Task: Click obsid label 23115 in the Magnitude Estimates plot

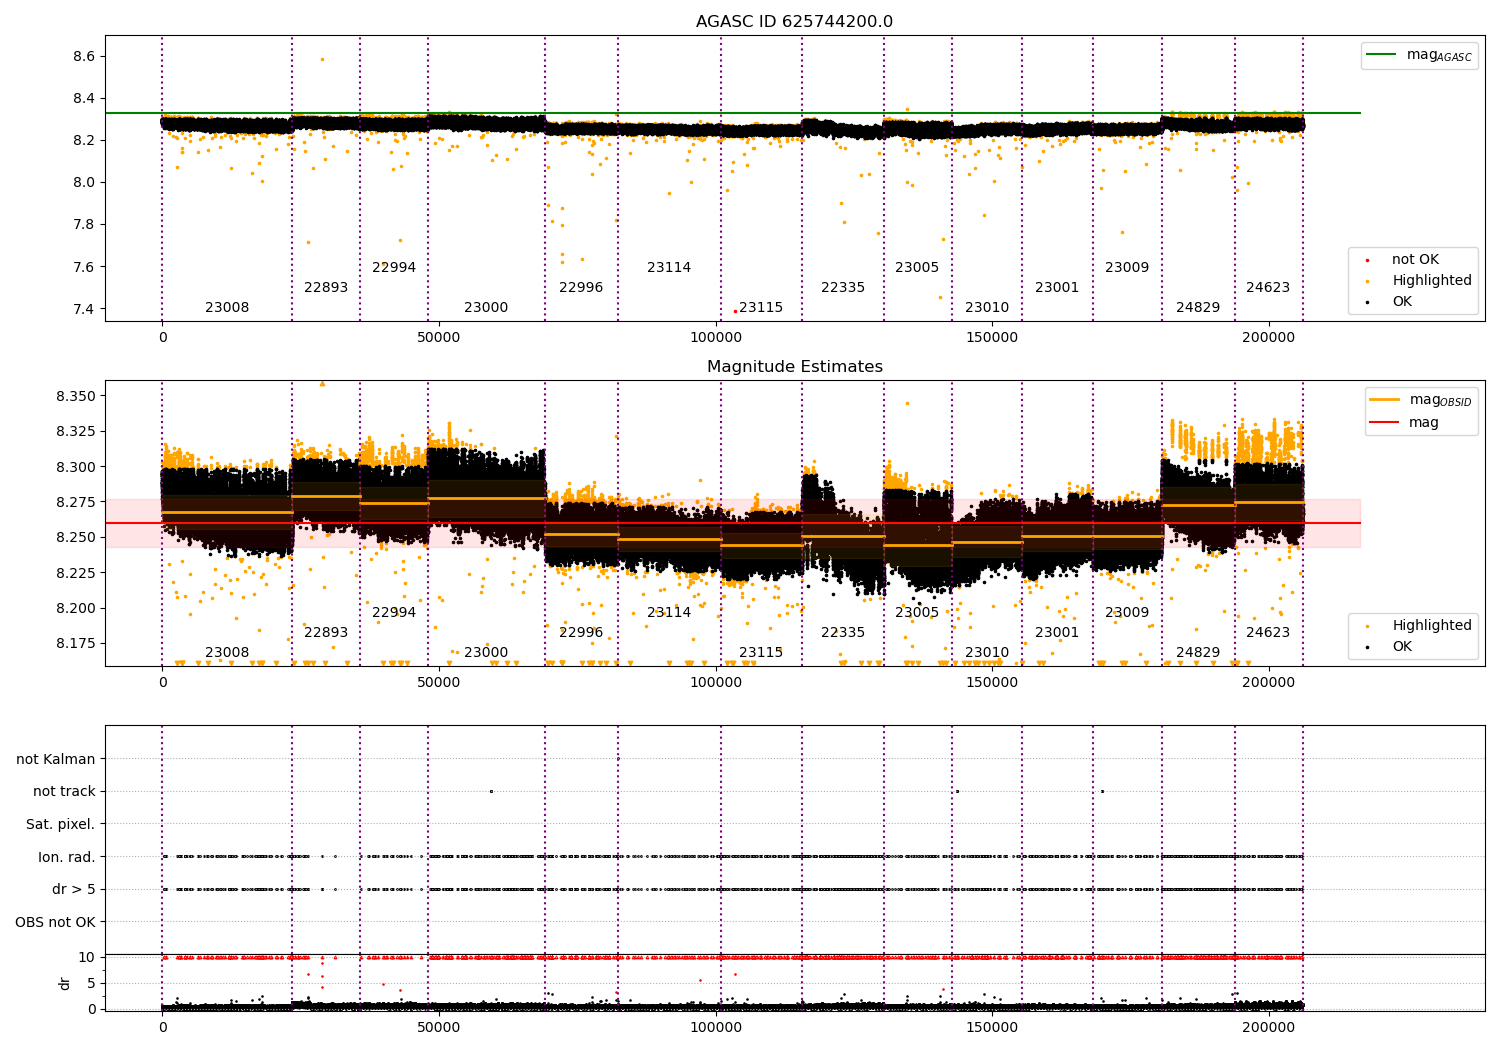Action: point(761,653)
